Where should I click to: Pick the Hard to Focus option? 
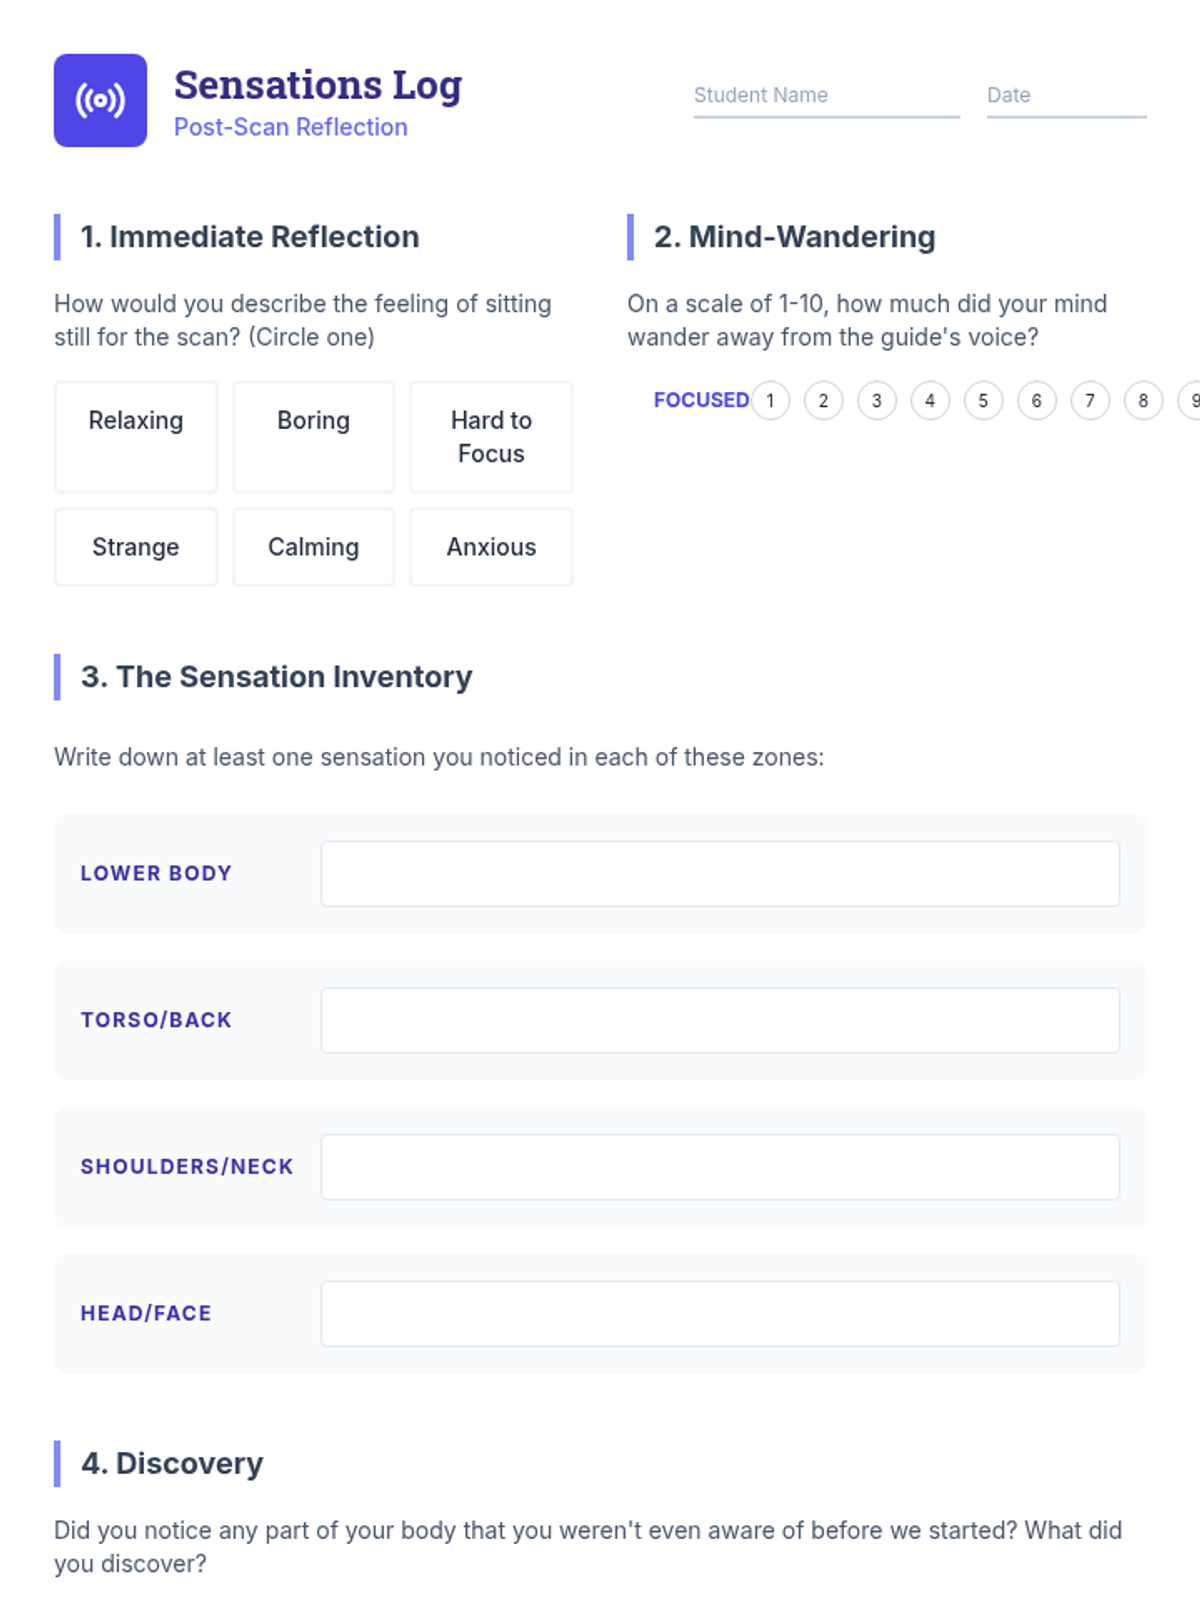click(491, 437)
